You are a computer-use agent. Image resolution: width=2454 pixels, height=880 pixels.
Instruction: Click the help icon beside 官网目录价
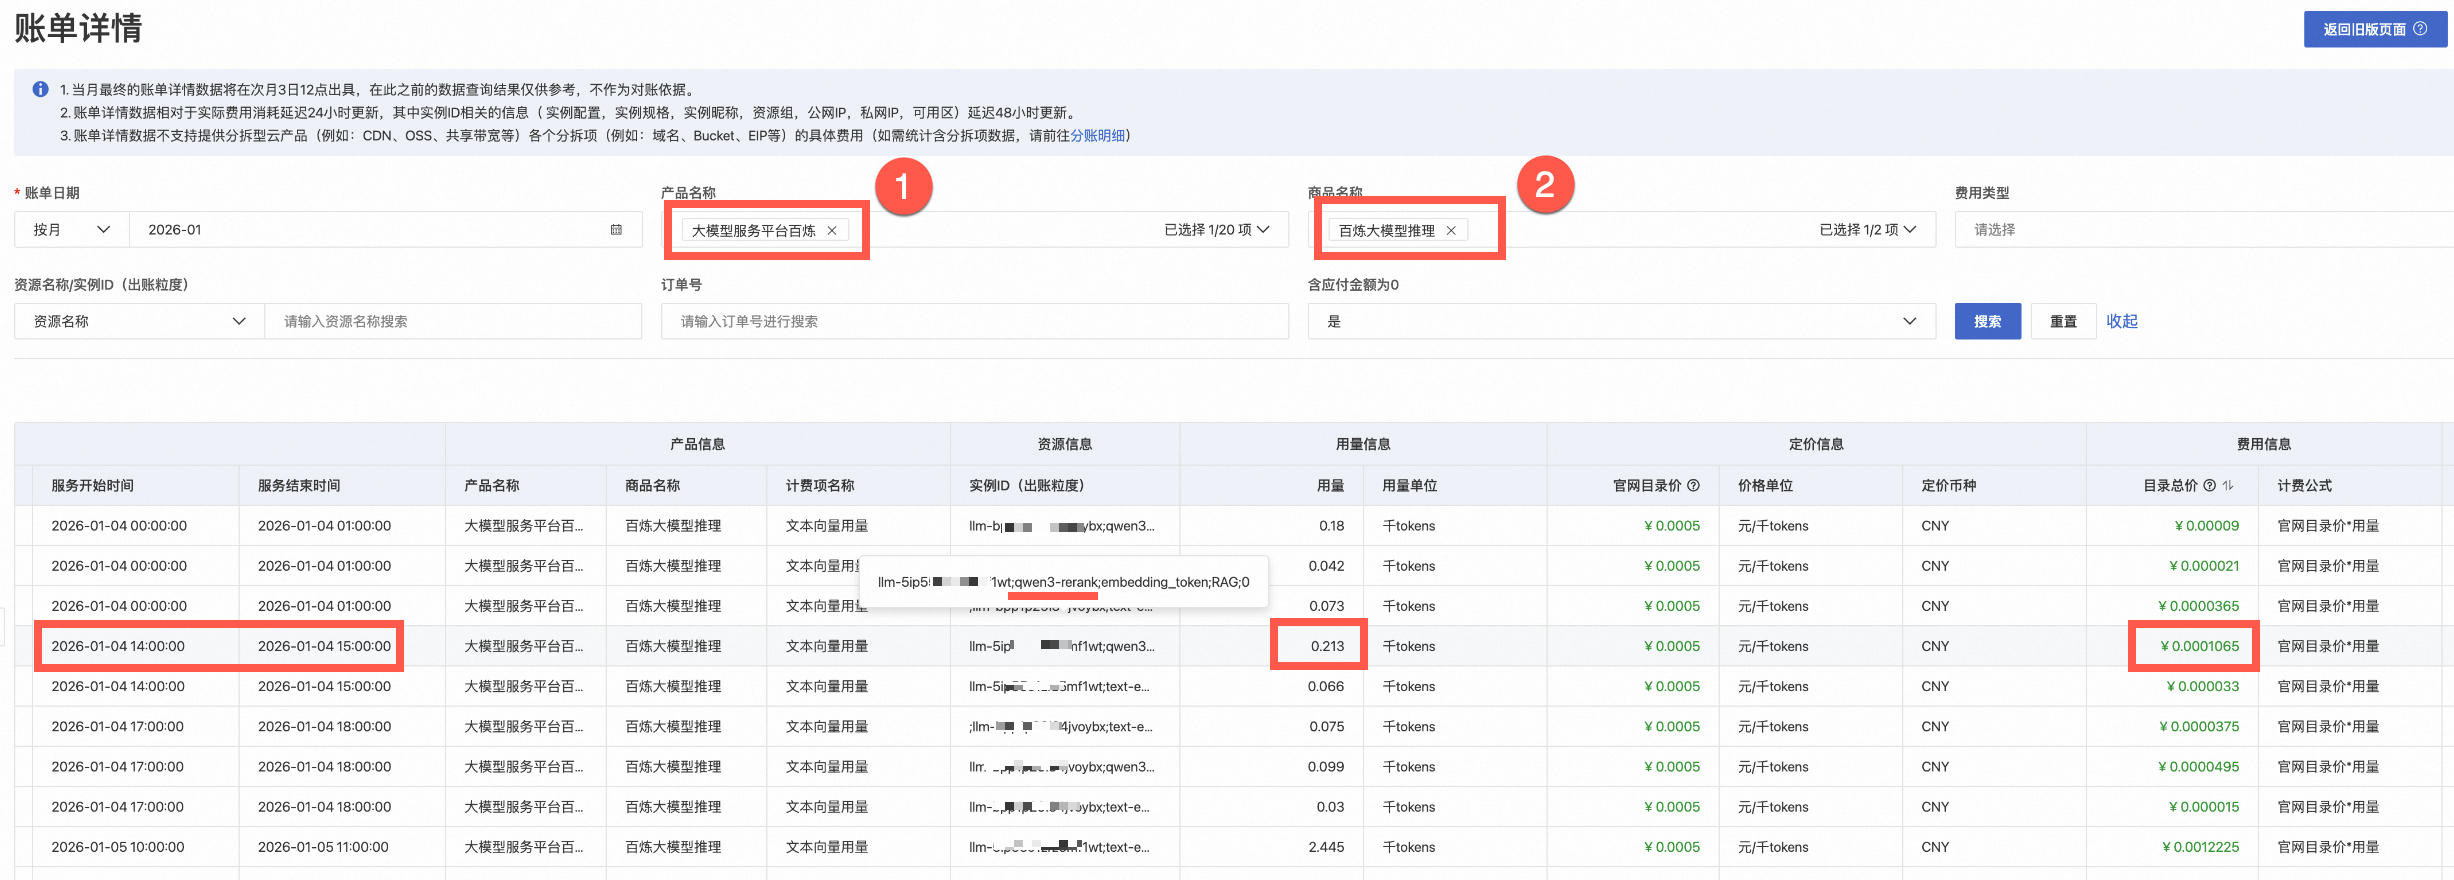click(x=1693, y=485)
